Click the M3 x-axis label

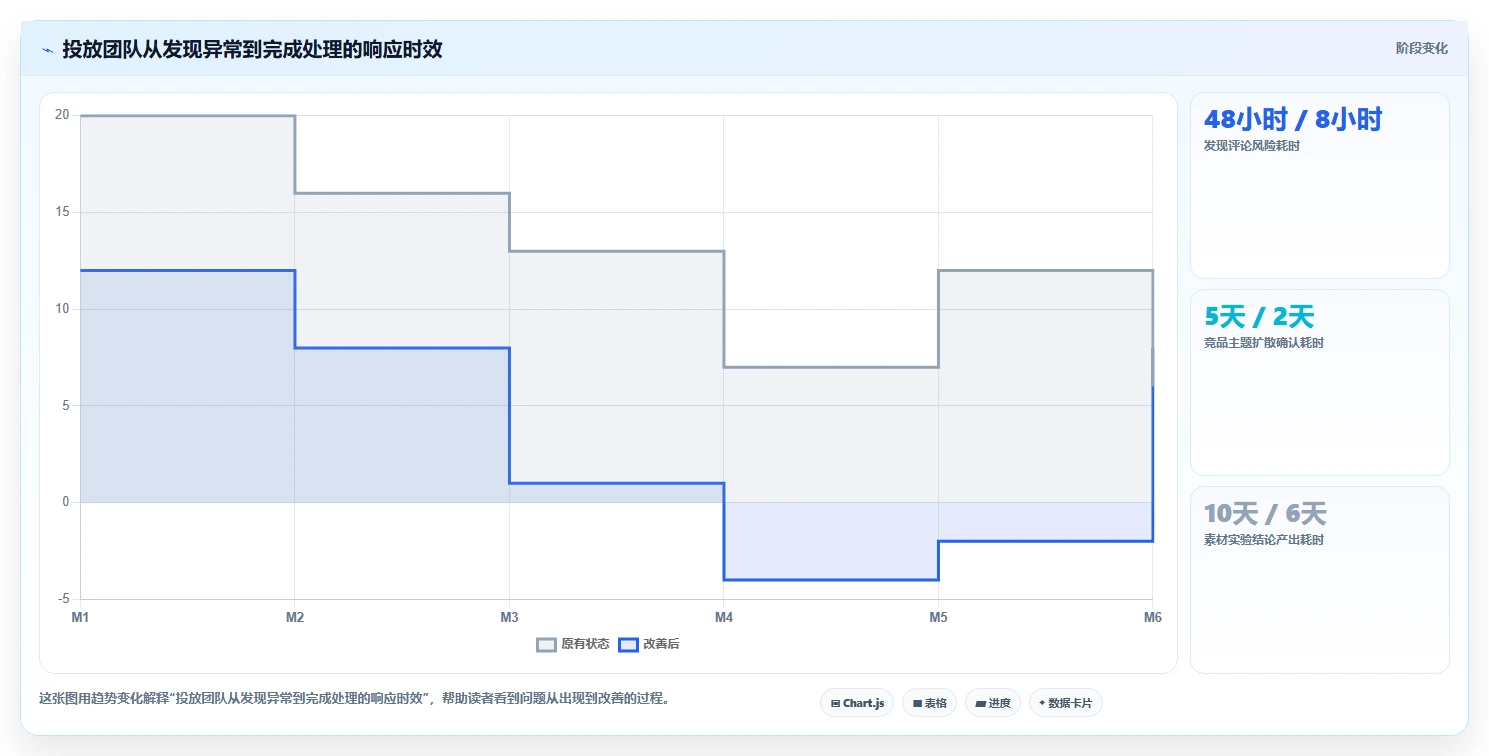[x=509, y=618]
